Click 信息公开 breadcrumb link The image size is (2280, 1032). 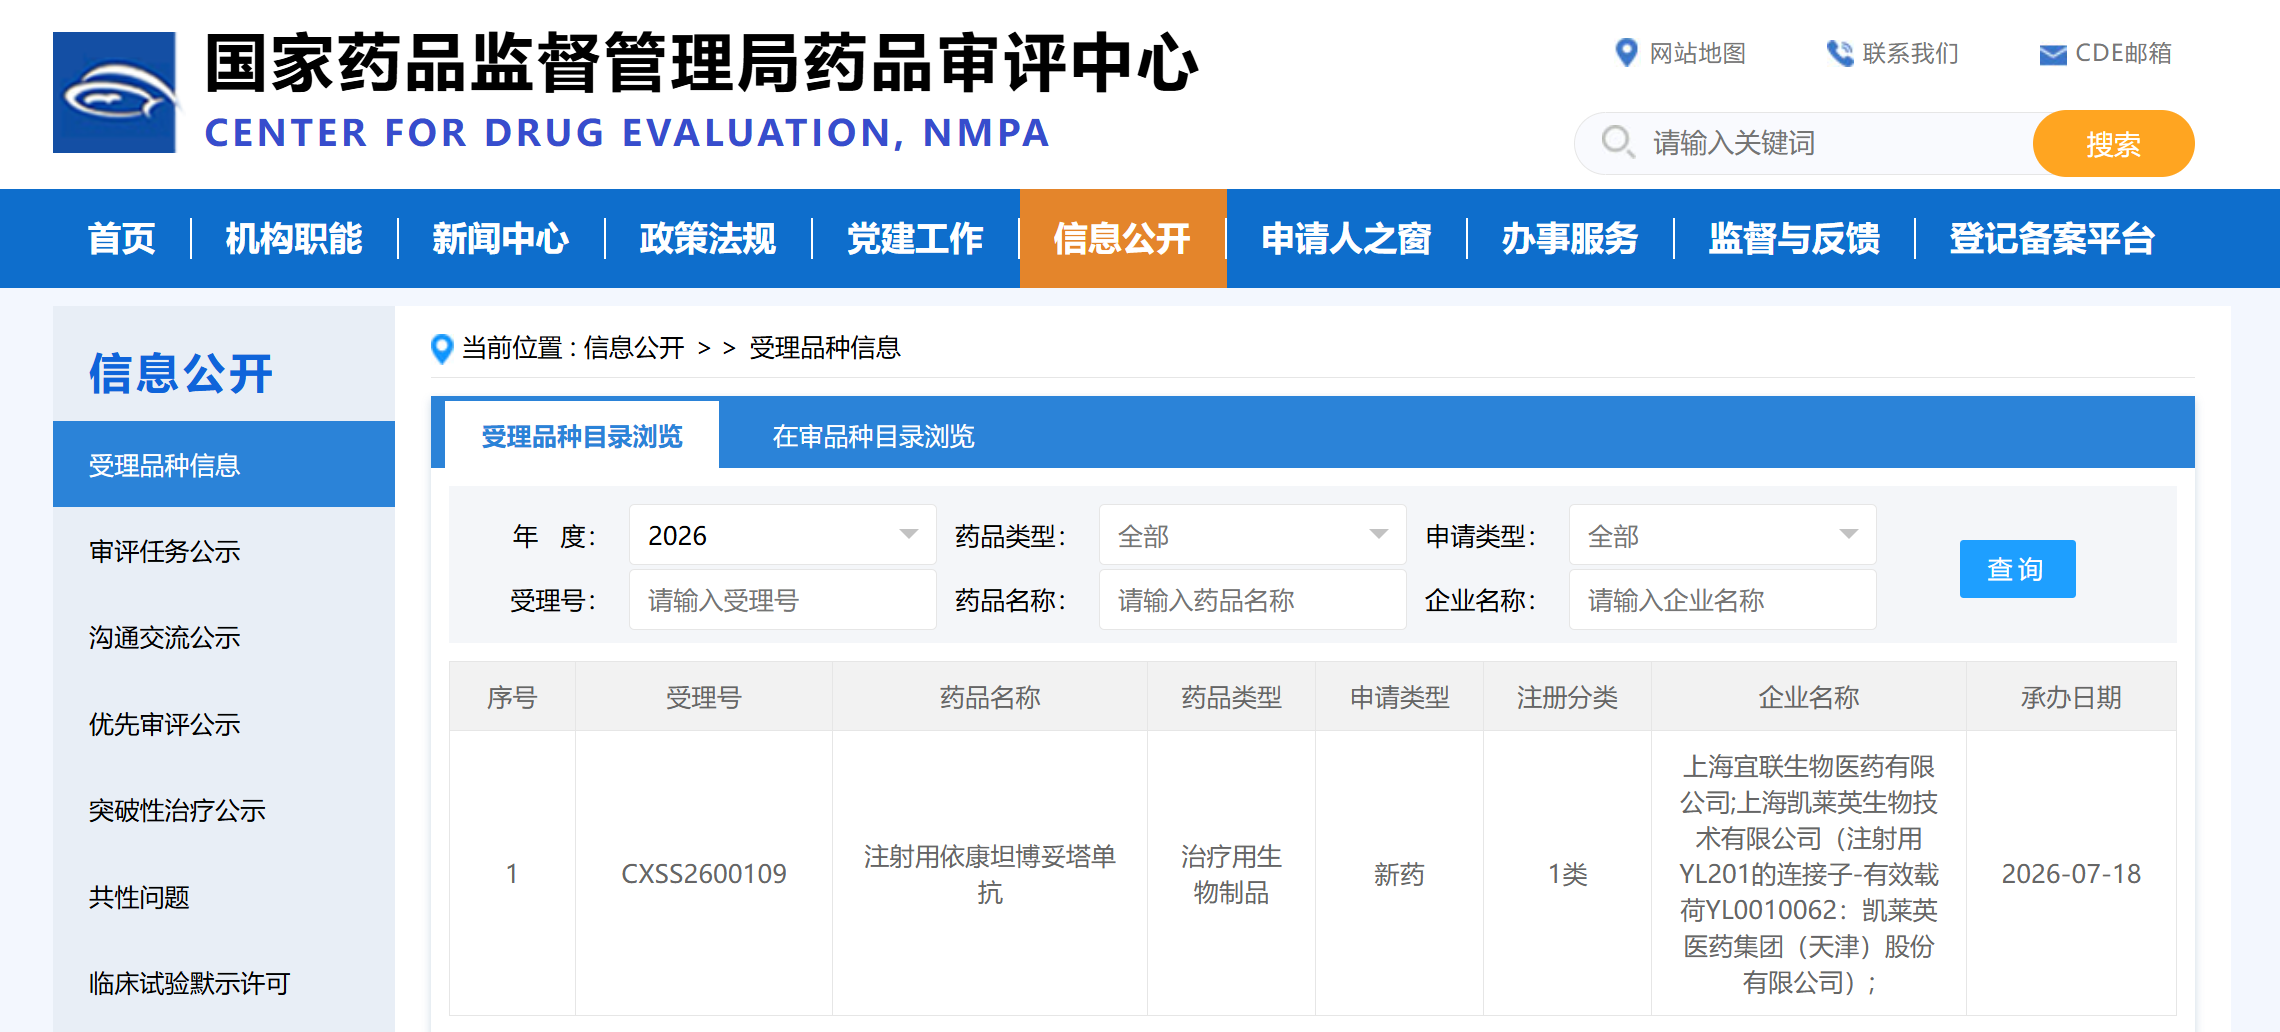point(634,348)
